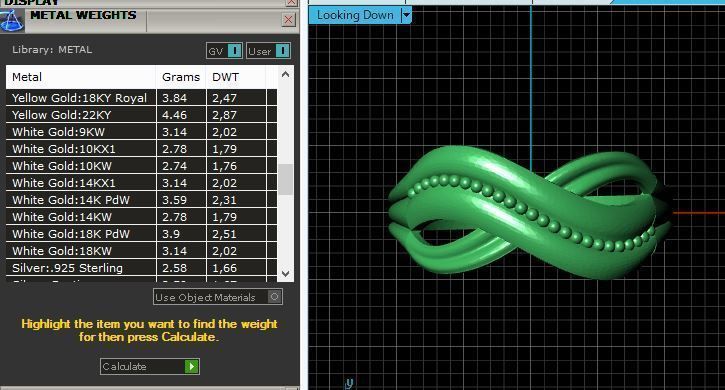Image resolution: width=725 pixels, height=390 pixels.
Task: Click the metal list scrollbar thumb
Action: pos(286,180)
